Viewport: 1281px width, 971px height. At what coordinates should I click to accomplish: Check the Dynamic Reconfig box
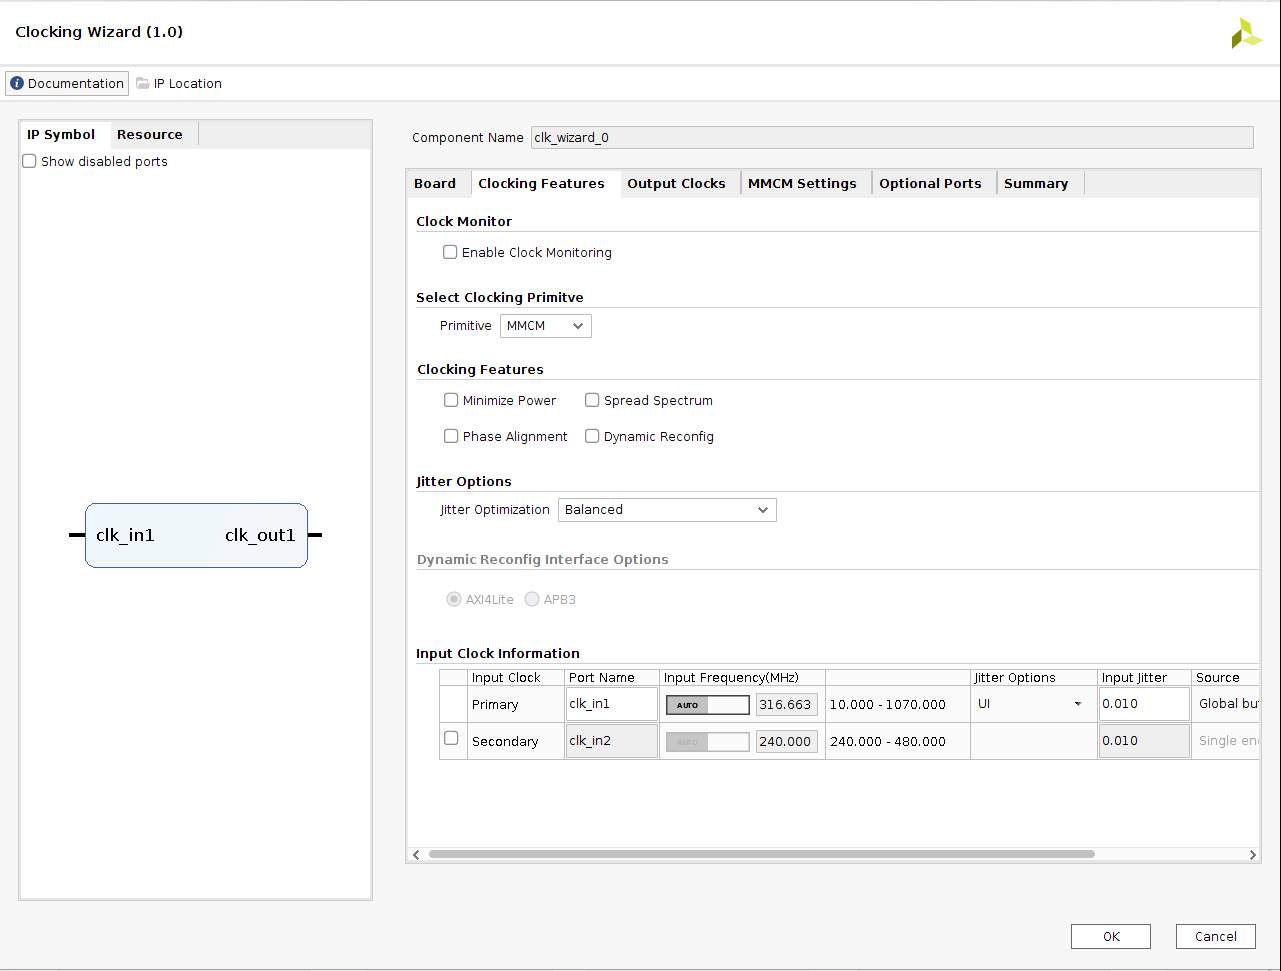coord(592,436)
